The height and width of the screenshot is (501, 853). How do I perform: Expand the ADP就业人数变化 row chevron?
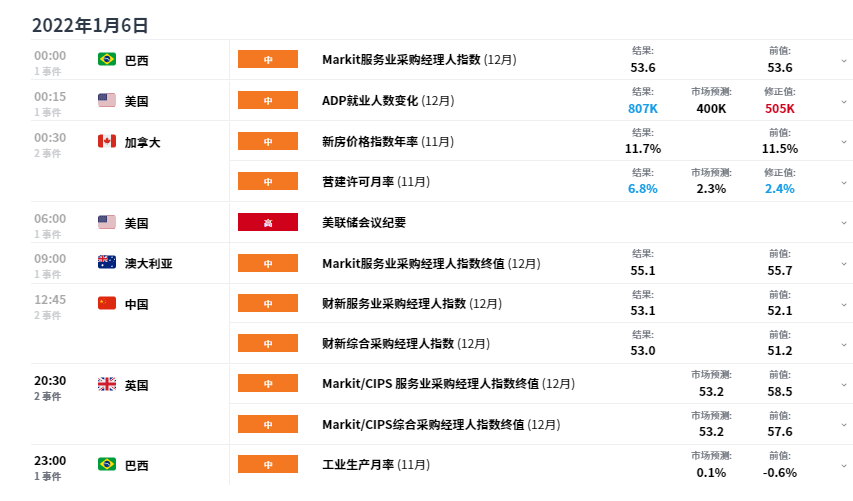coord(844,102)
